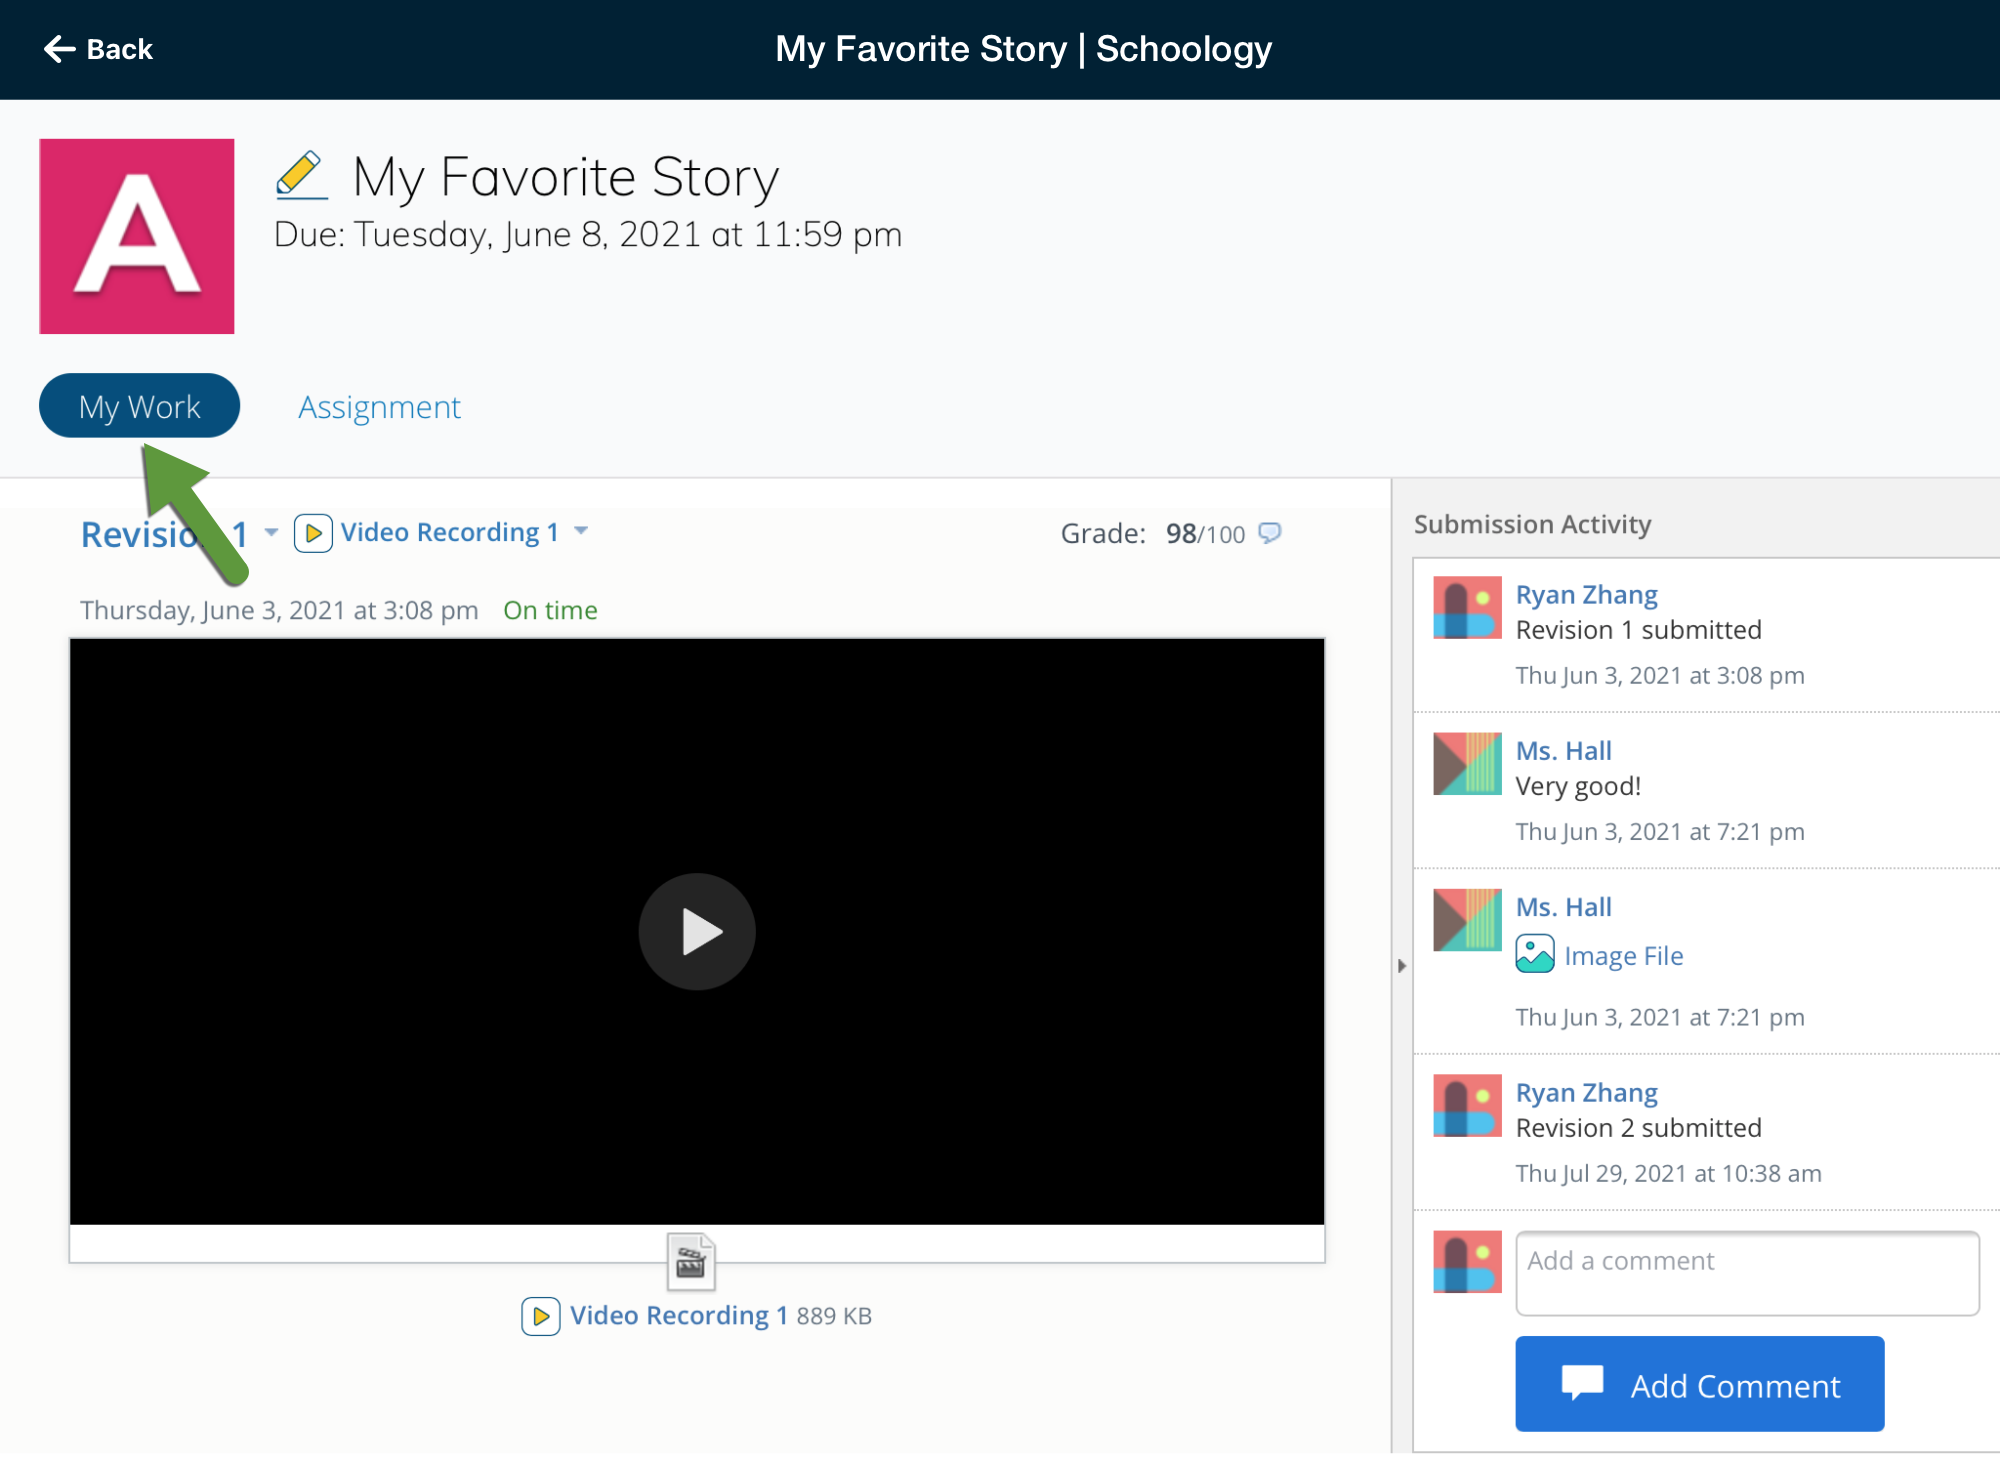This screenshot has width=2000, height=1463.
Task: Click Ms. Hall's name above Very good!
Action: (1563, 750)
